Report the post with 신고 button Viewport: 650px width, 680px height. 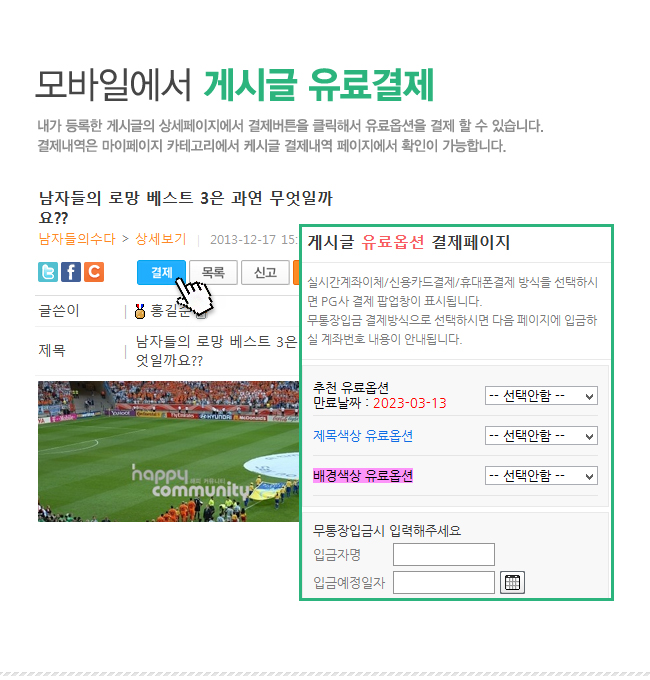click(x=265, y=272)
